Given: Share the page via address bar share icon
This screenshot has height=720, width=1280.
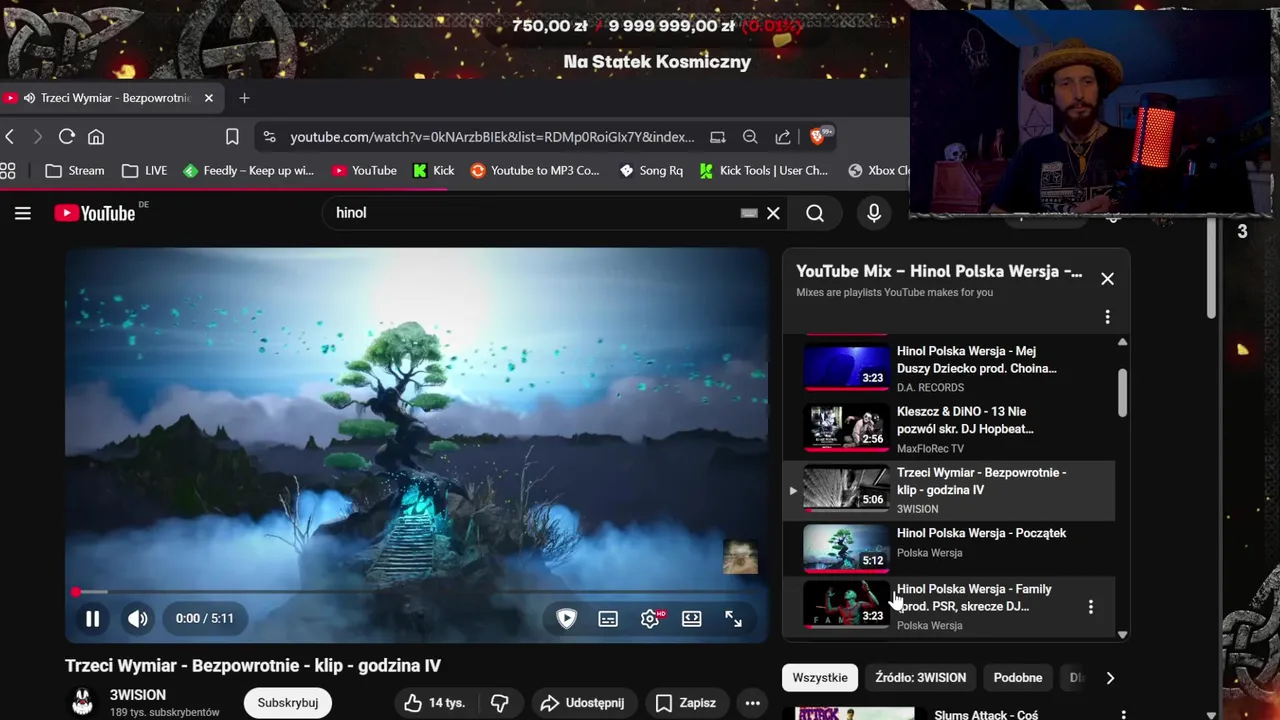Looking at the screenshot, I should [783, 137].
